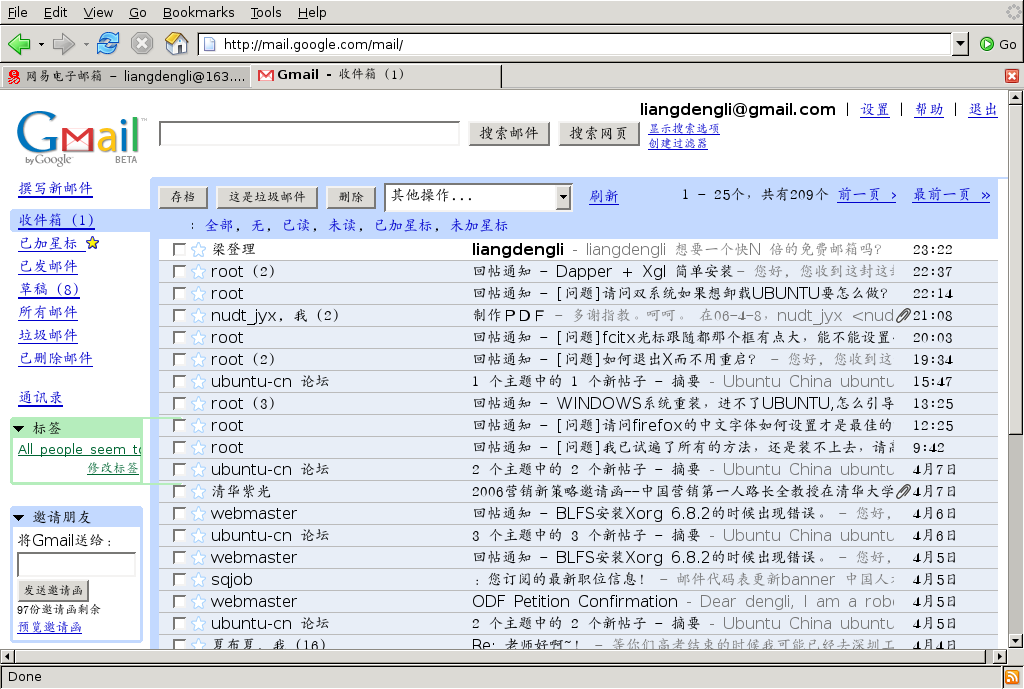The height and width of the screenshot is (689, 1024).
Task: Click the yellow star next to 已加星标
Action: pos(93,243)
